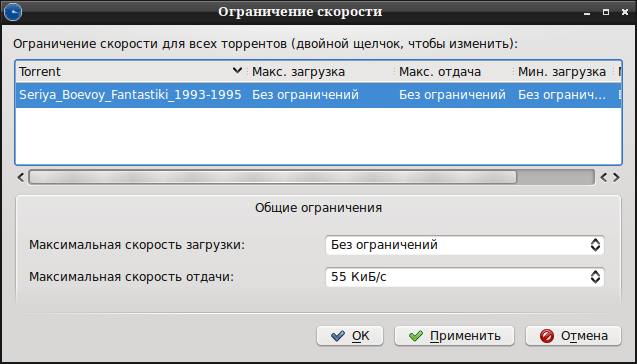The height and width of the screenshot is (364, 637).
Task: Click the Применить button
Action: [x=454, y=336]
